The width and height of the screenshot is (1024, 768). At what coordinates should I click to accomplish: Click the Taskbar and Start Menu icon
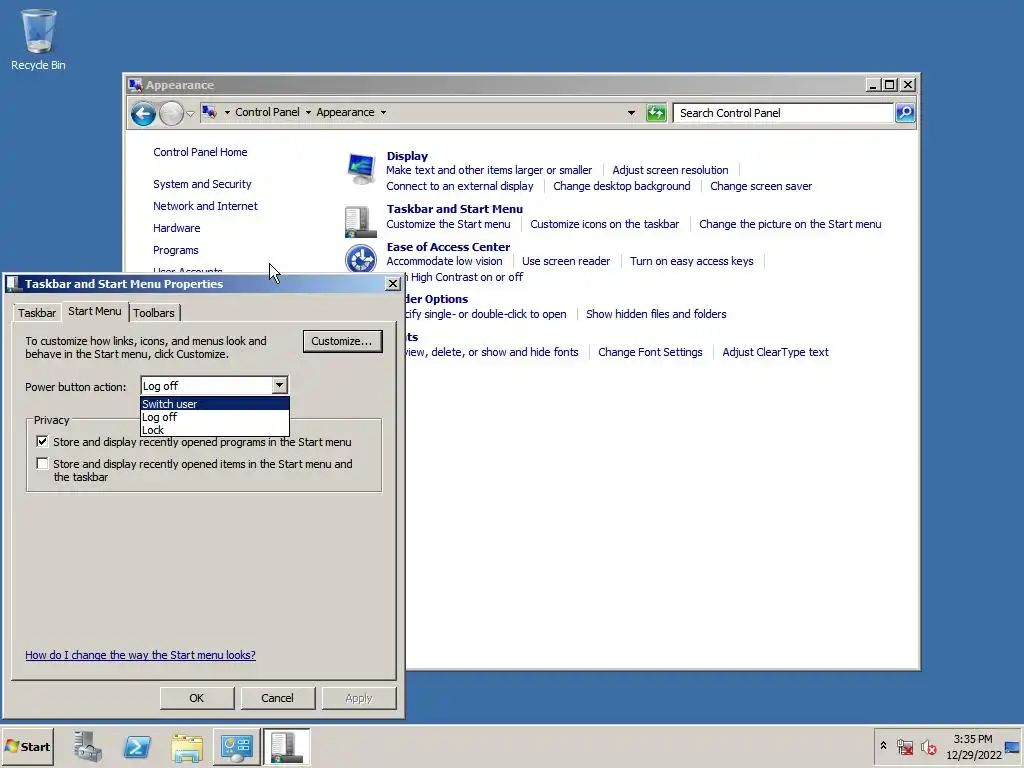tap(360, 222)
